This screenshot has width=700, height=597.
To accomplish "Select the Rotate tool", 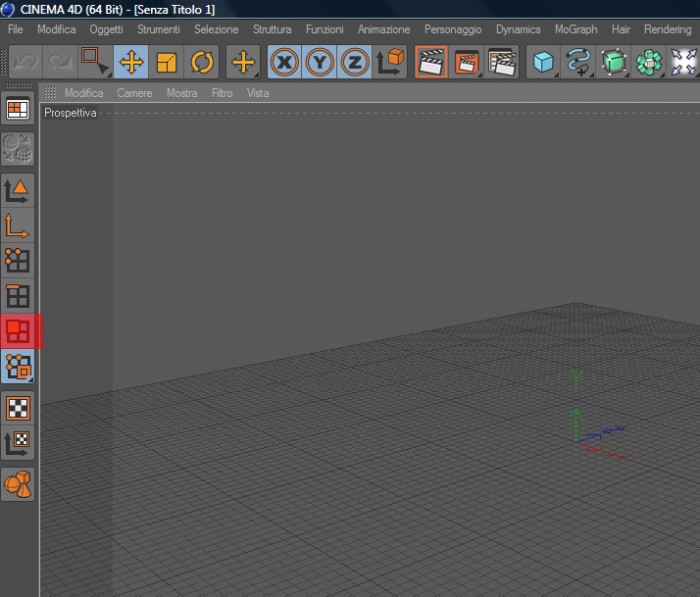I will [x=202, y=62].
